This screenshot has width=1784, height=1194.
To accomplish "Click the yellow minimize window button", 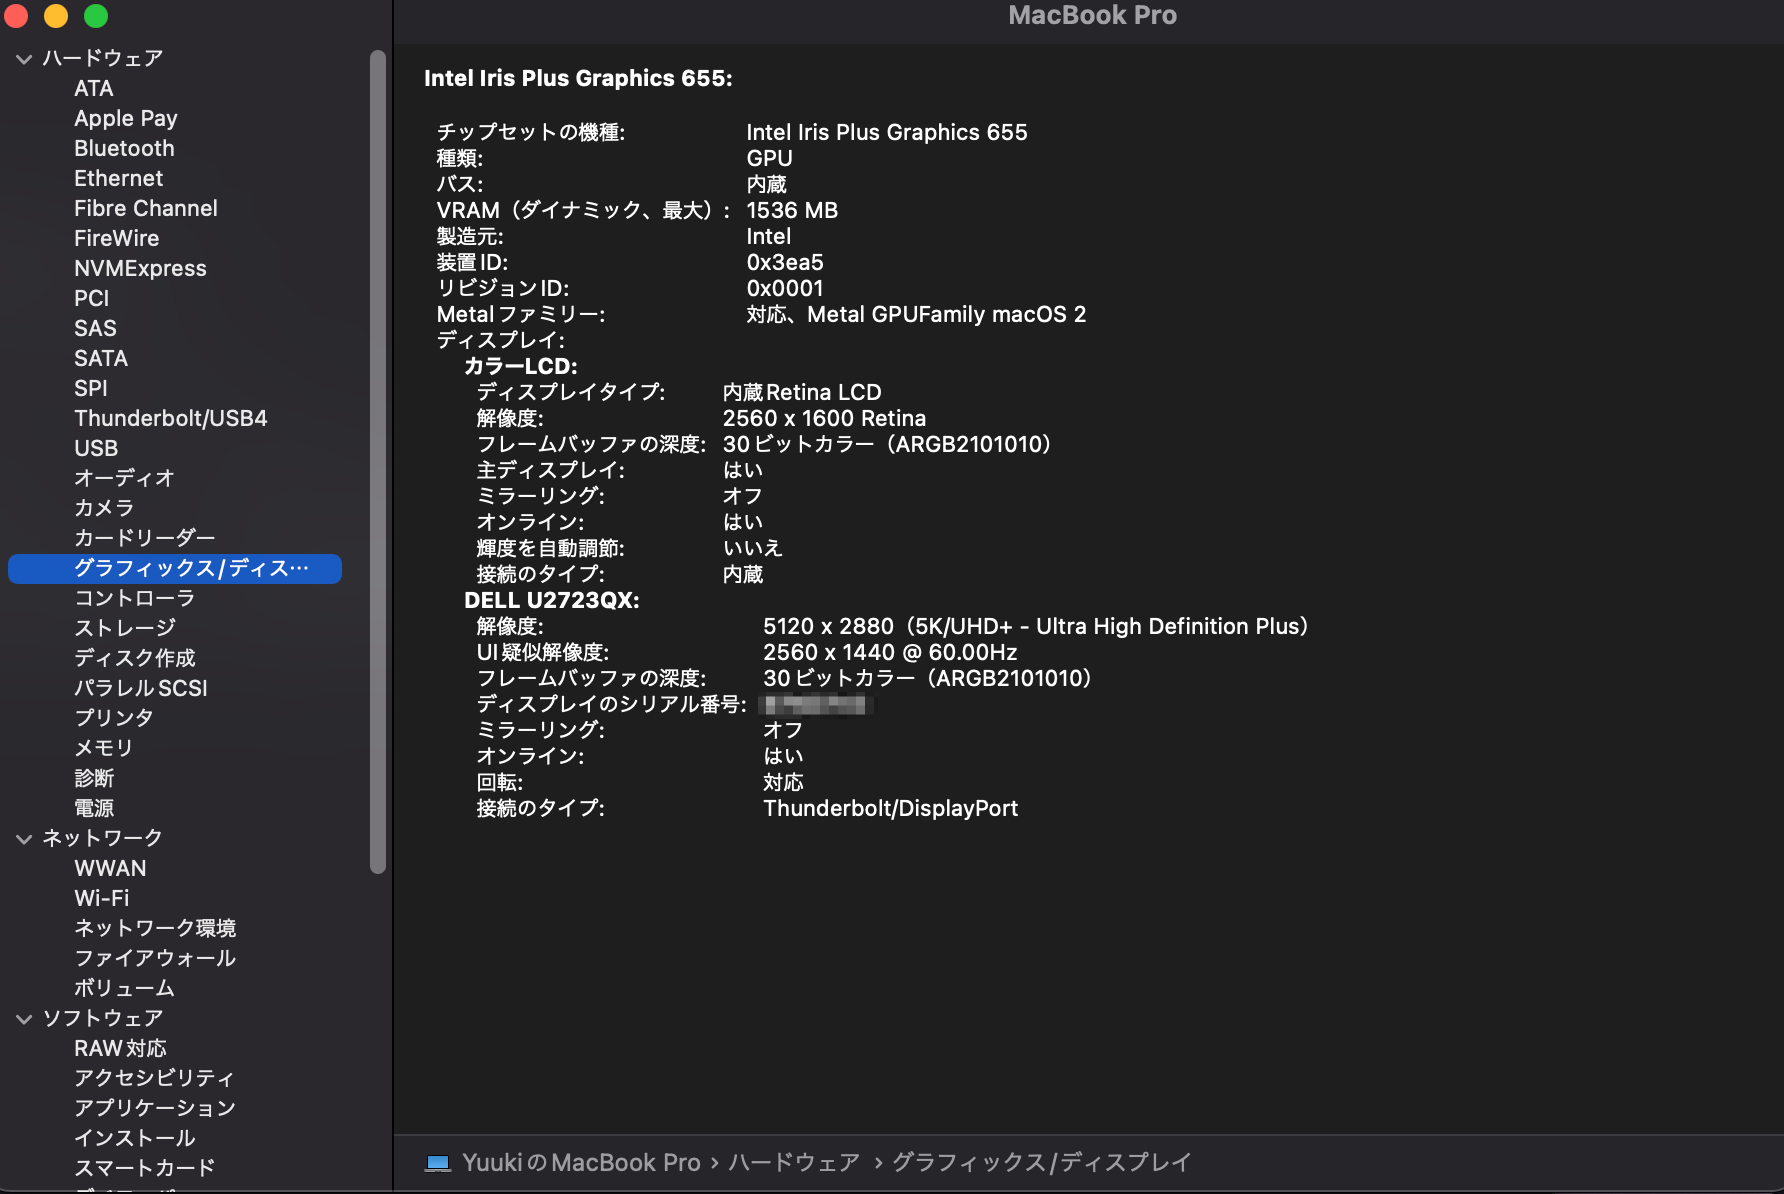I will [56, 15].
